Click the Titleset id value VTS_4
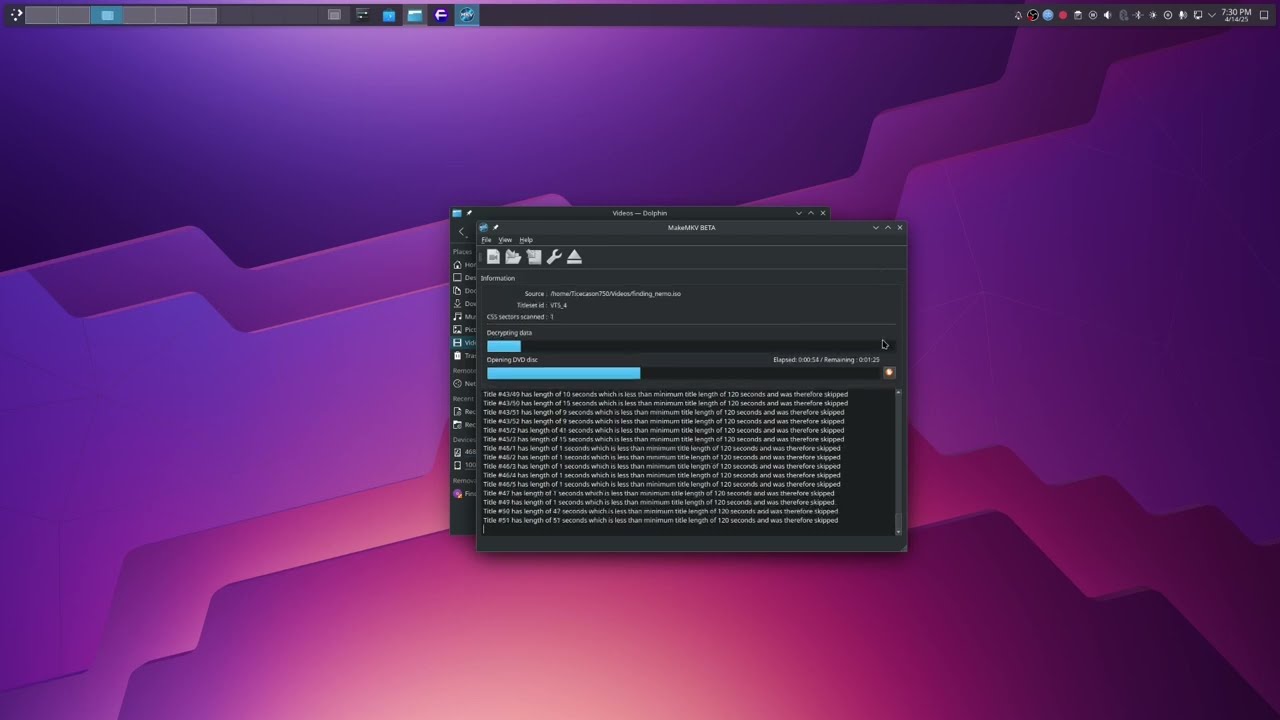The image size is (1280, 720). (558, 305)
